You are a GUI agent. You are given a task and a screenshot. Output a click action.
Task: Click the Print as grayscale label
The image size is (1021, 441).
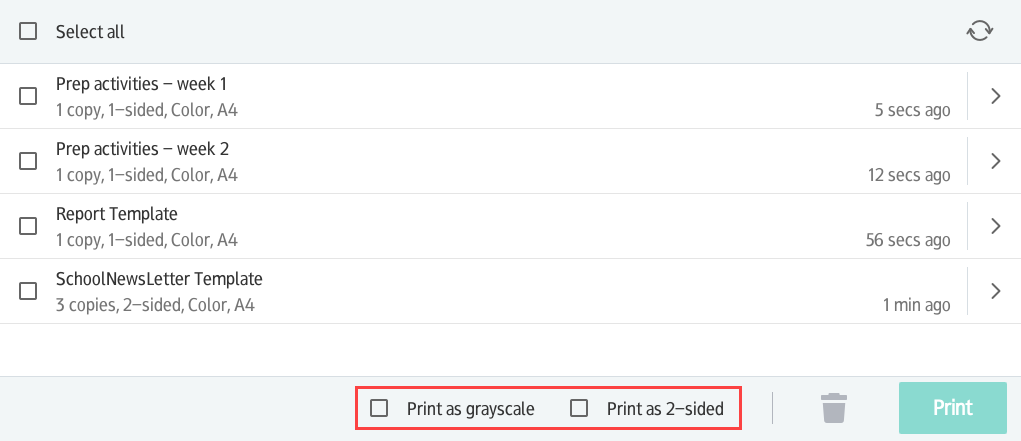click(x=471, y=409)
